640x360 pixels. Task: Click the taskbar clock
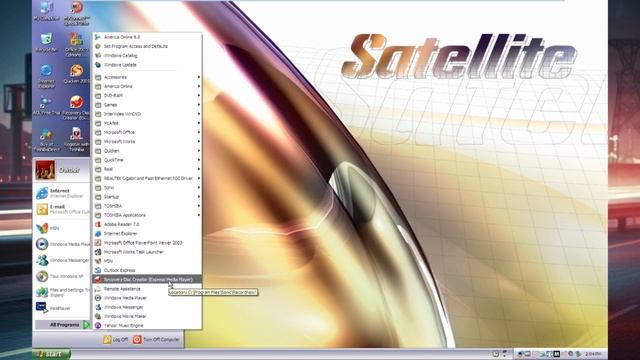(x=593, y=354)
